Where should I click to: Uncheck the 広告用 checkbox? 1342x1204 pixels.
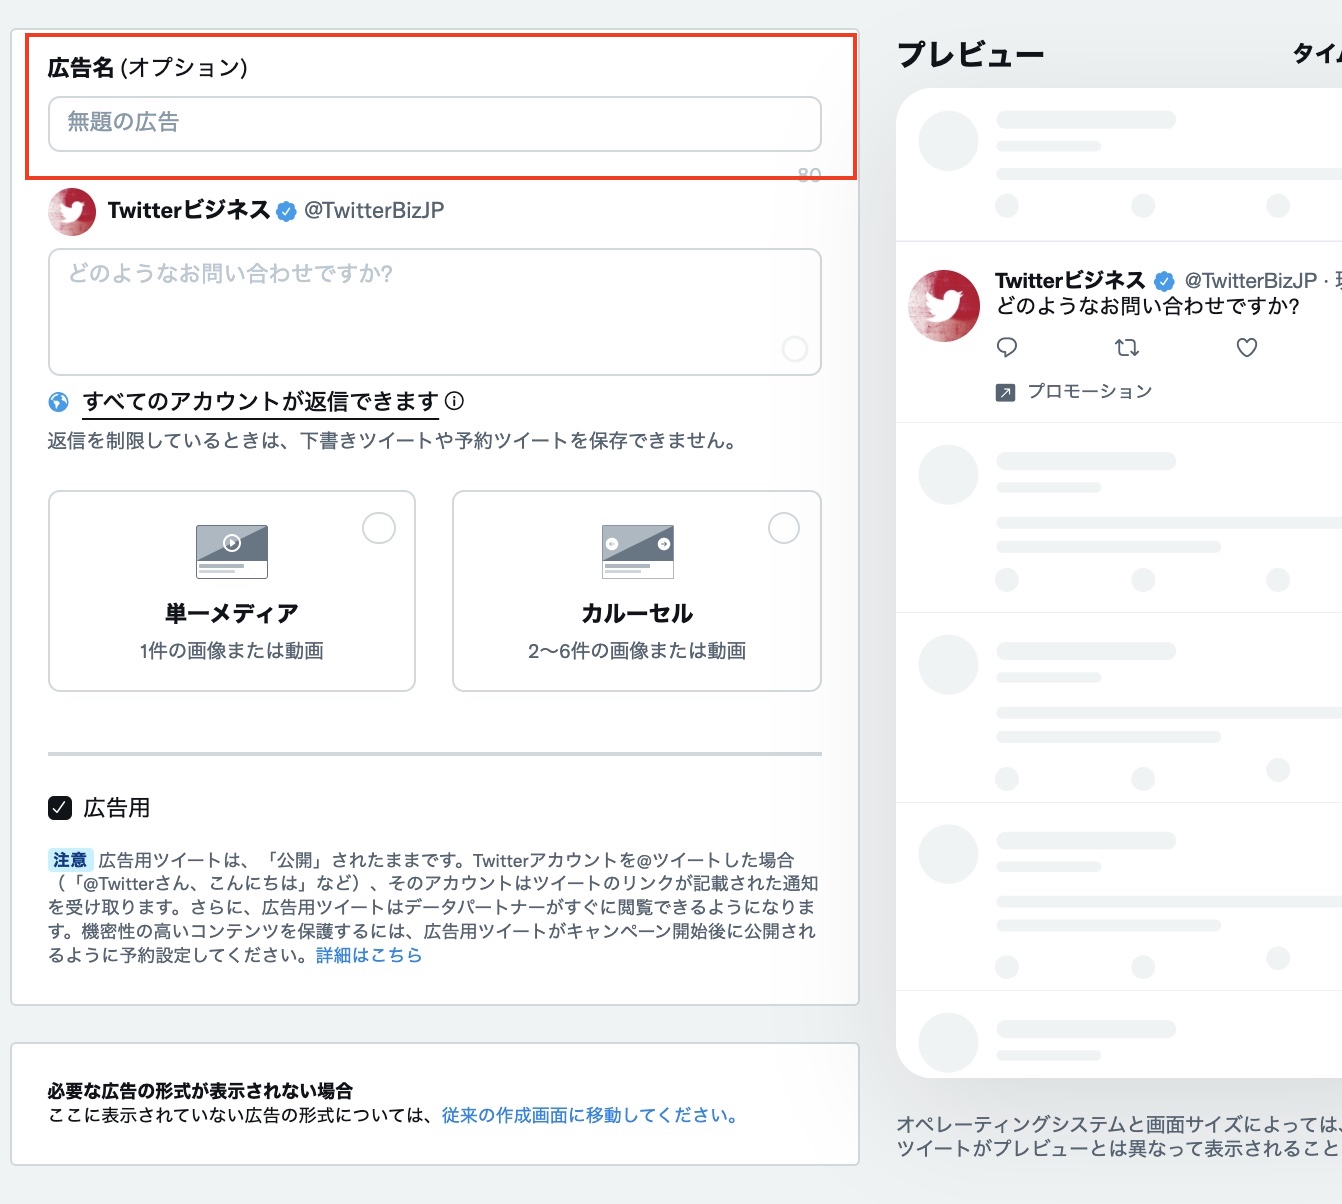[x=60, y=808]
